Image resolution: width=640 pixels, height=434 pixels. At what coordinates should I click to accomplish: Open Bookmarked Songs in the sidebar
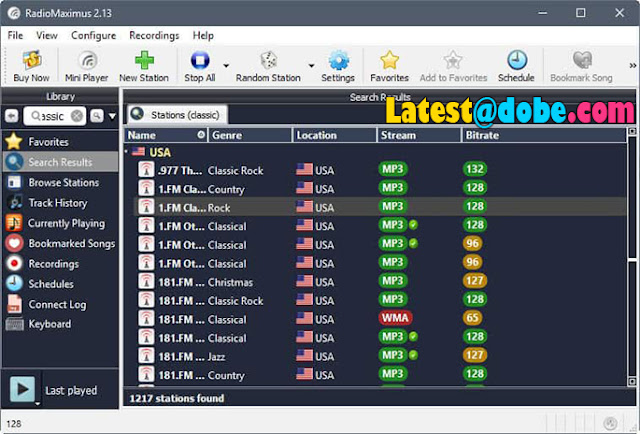coord(60,243)
